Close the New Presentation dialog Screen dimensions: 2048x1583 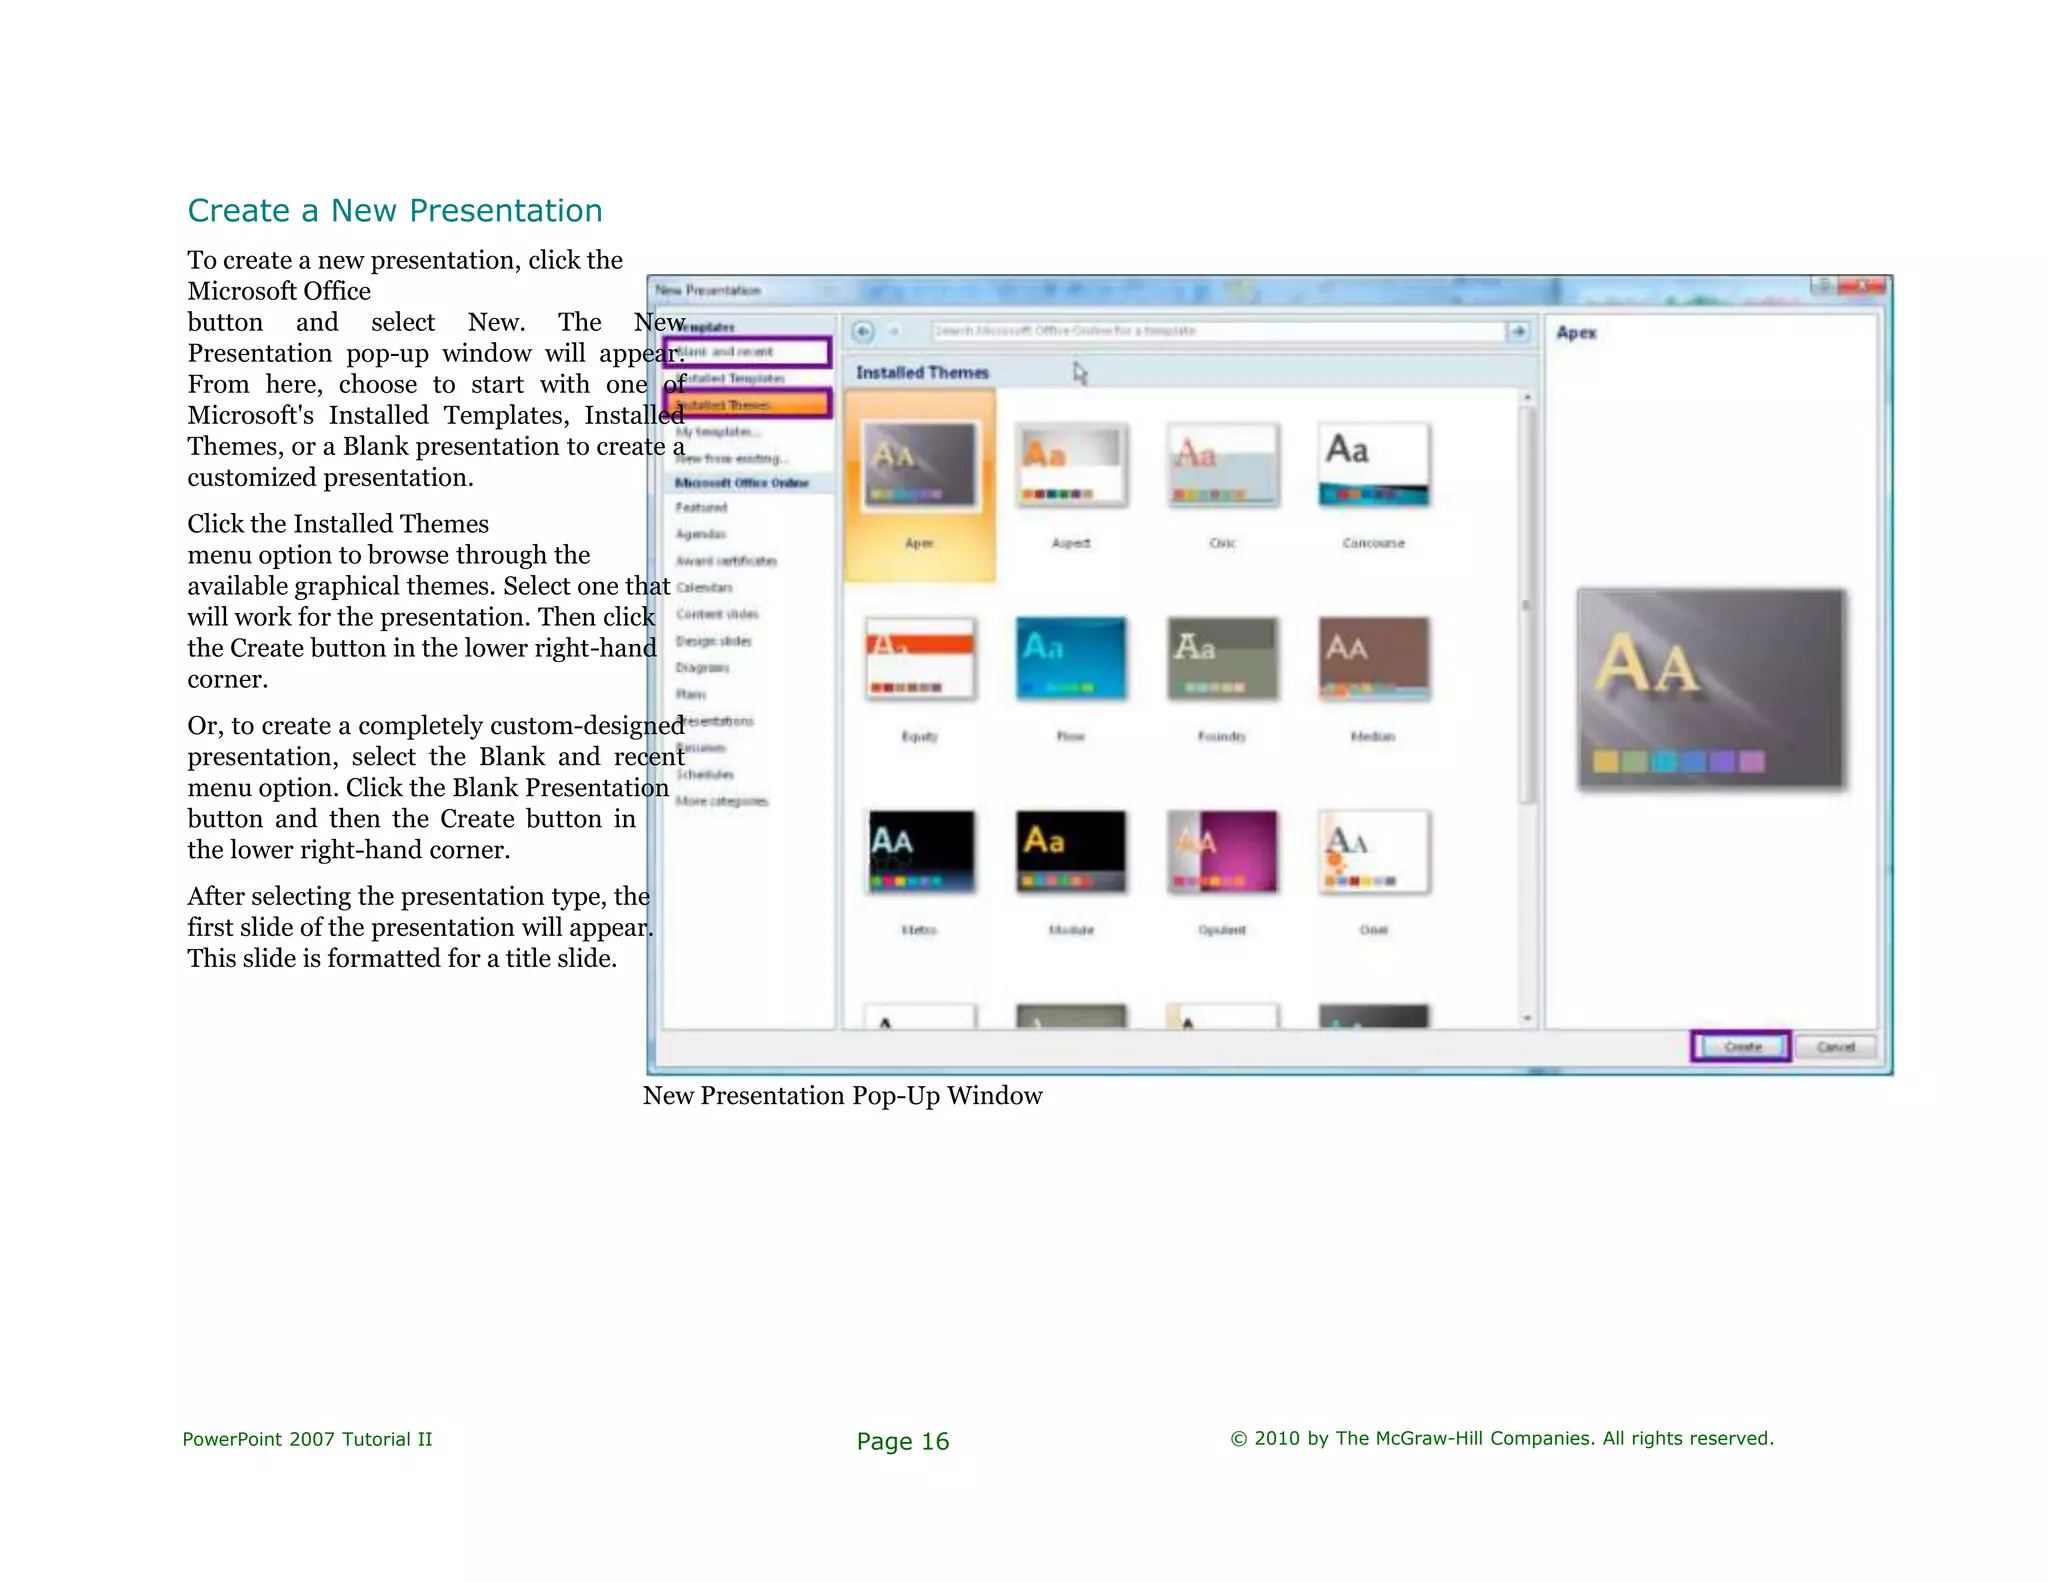pyautogui.click(x=1864, y=287)
